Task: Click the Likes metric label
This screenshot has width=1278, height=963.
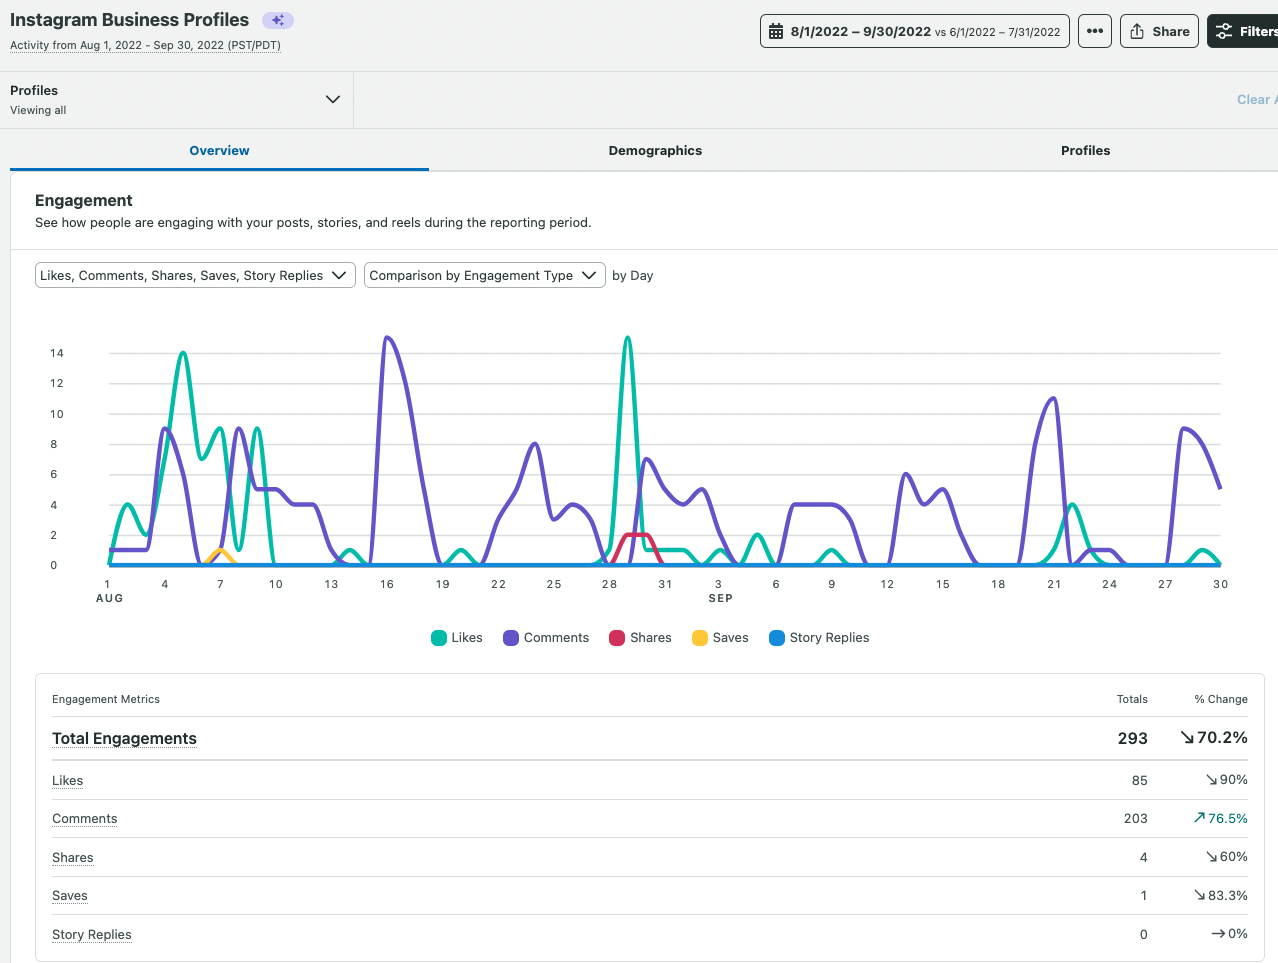Action: click(67, 780)
